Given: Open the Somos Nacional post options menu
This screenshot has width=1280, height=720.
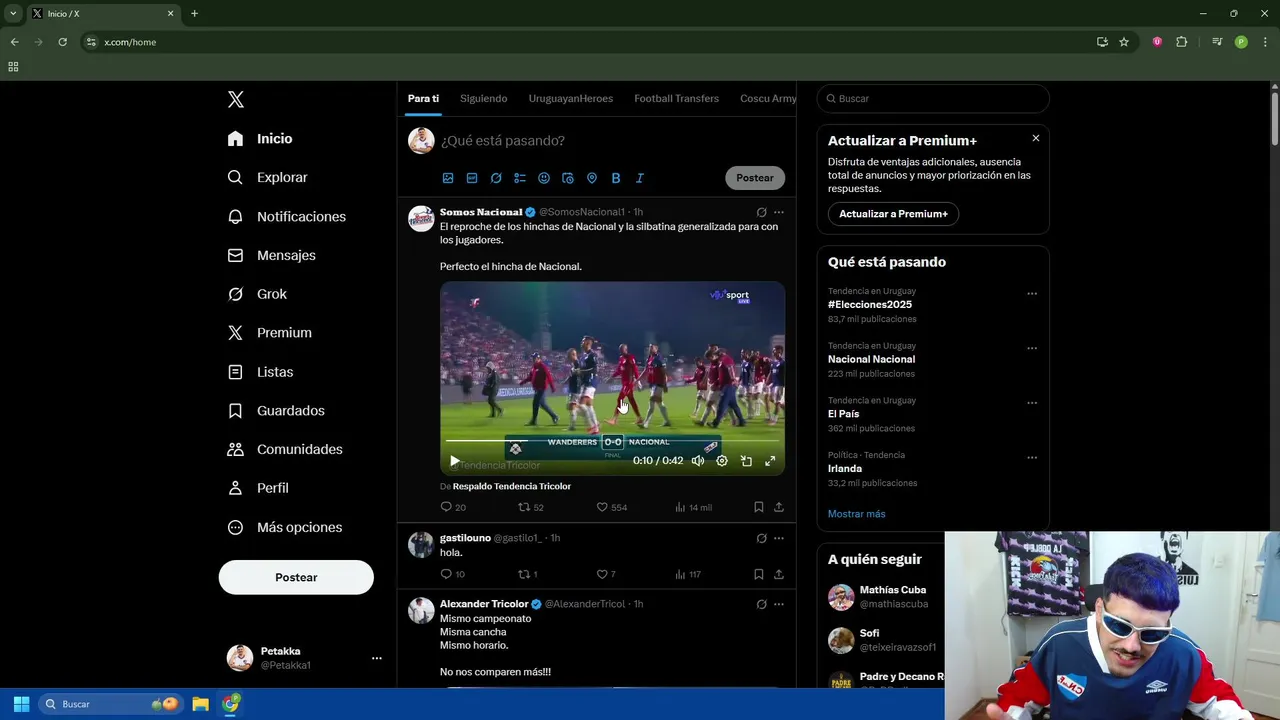Looking at the screenshot, I should tap(779, 212).
